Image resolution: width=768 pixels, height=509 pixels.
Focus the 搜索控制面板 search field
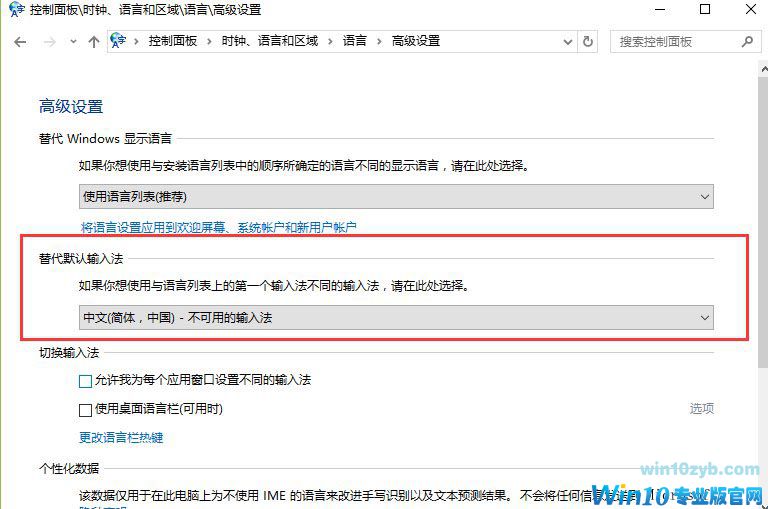click(680, 42)
